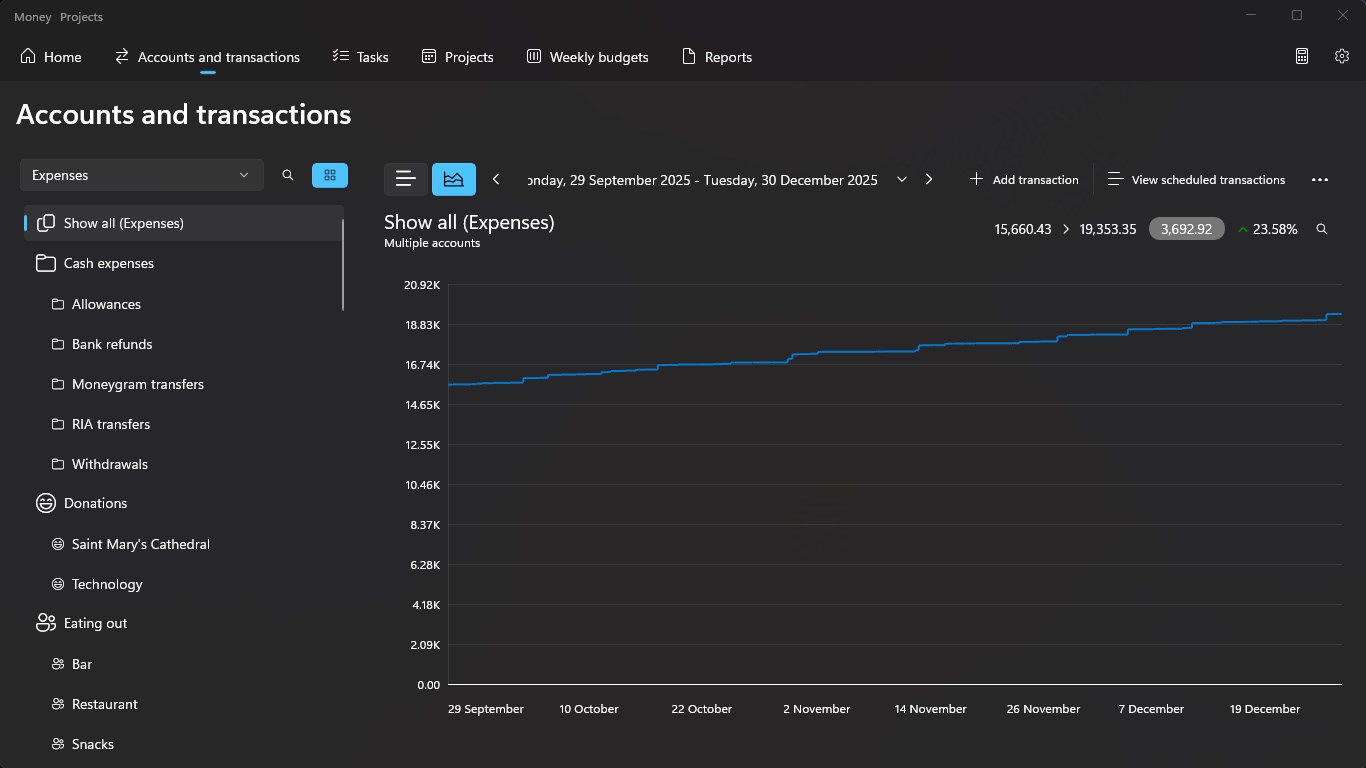Open the settings gear icon
The image size is (1366, 768).
[x=1342, y=57]
